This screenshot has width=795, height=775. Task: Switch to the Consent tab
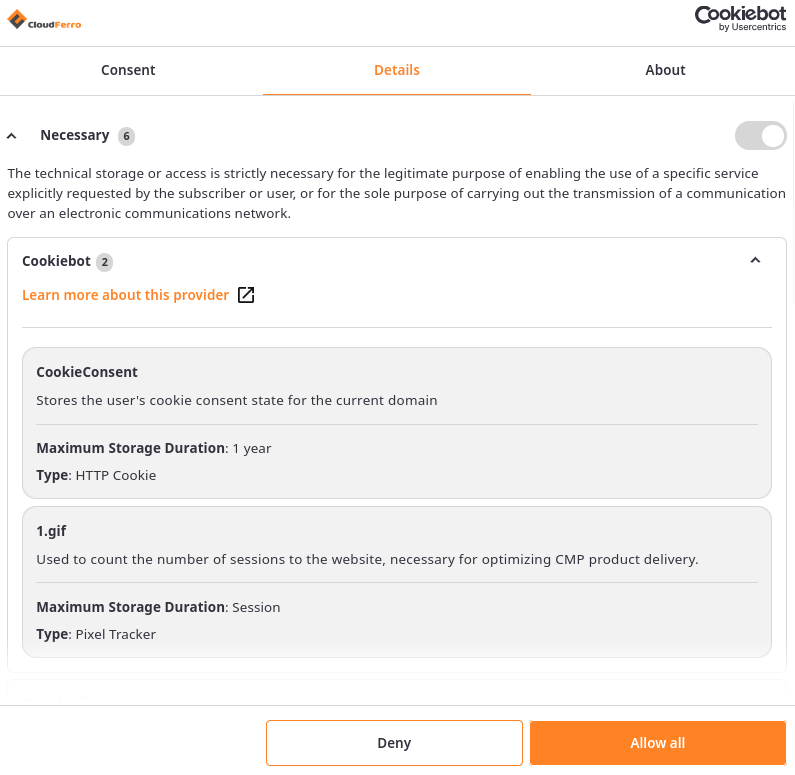[128, 70]
